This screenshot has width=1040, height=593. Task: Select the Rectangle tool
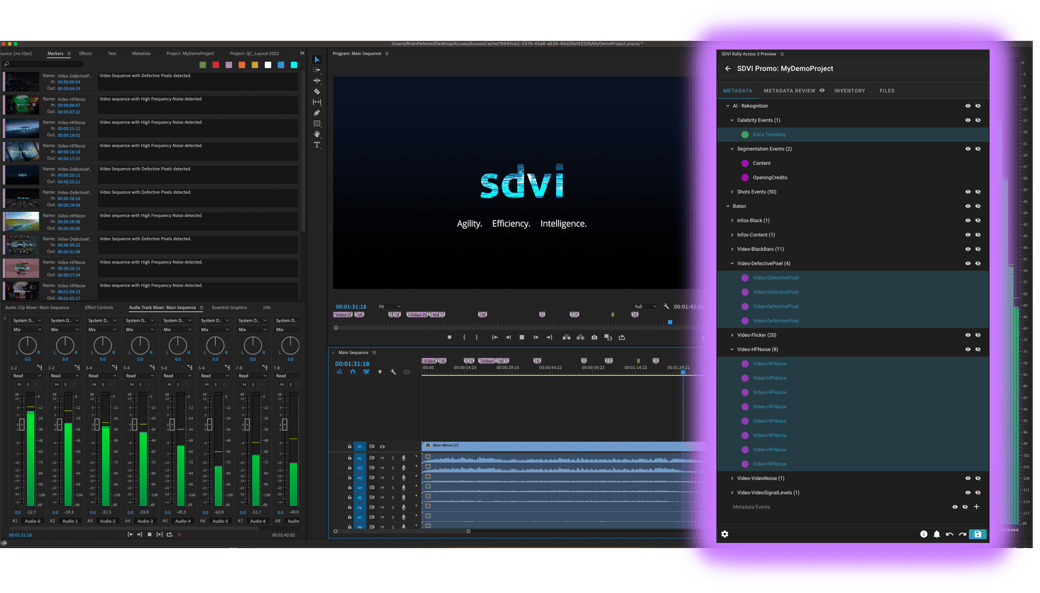tap(316, 123)
